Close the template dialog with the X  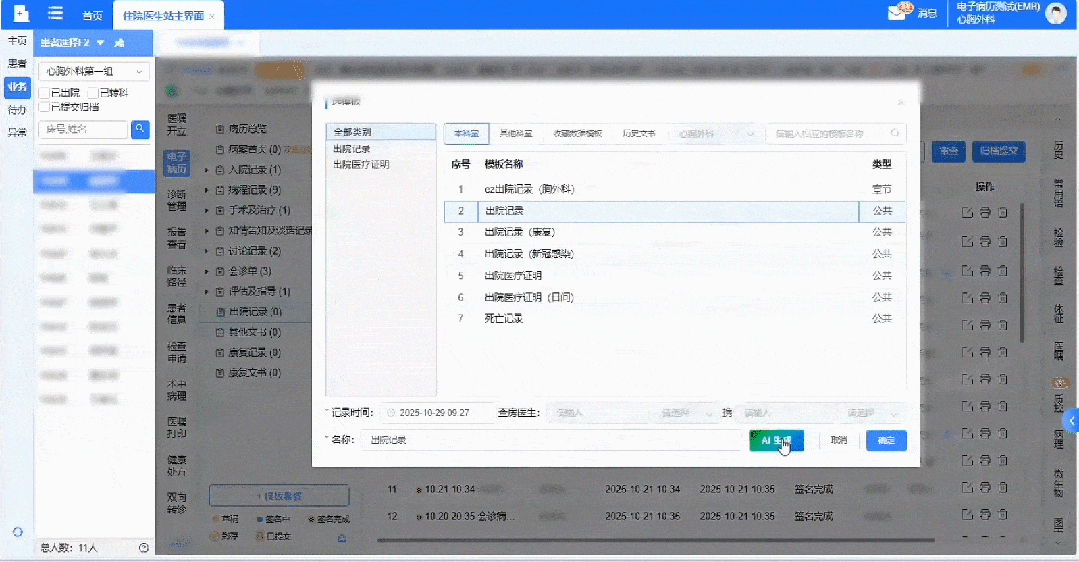click(900, 103)
